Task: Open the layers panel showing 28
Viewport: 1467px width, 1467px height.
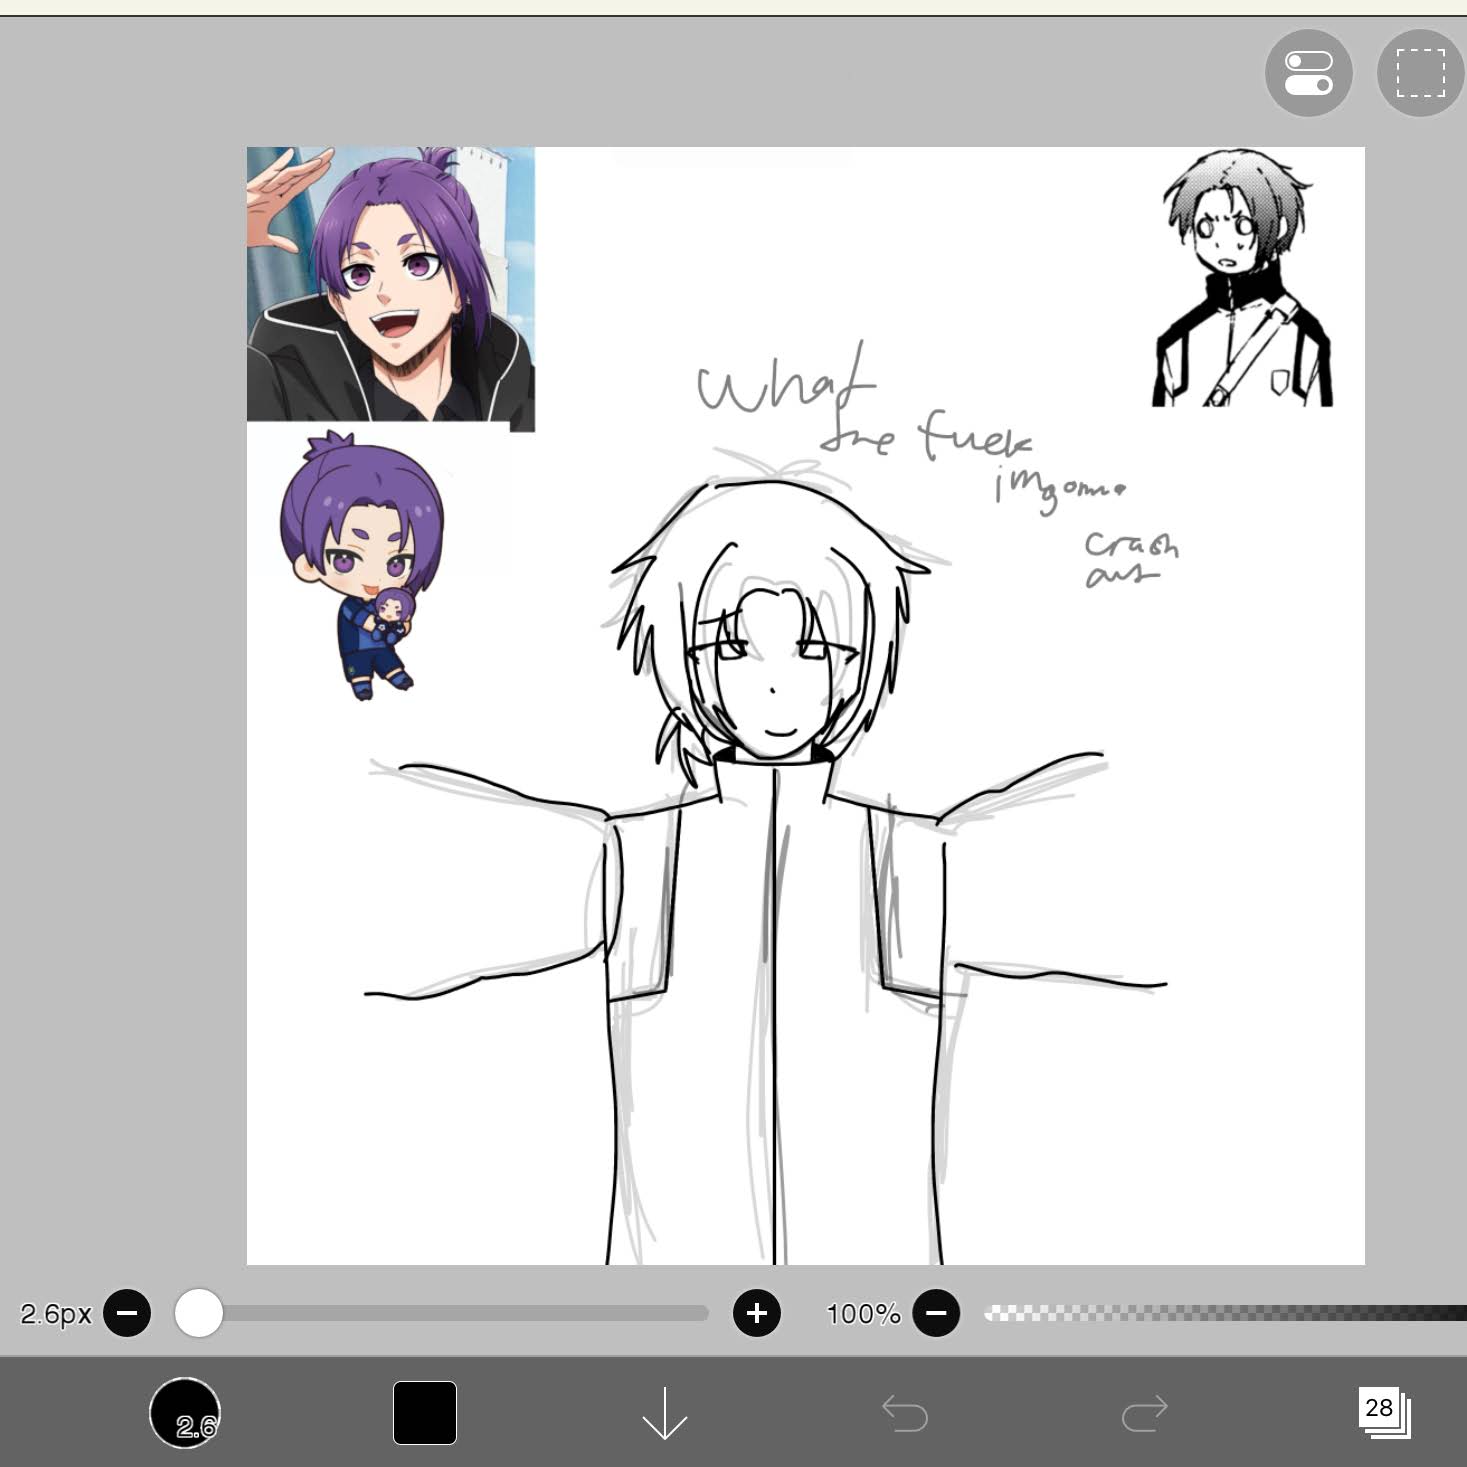Action: [x=1384, y=1412]
